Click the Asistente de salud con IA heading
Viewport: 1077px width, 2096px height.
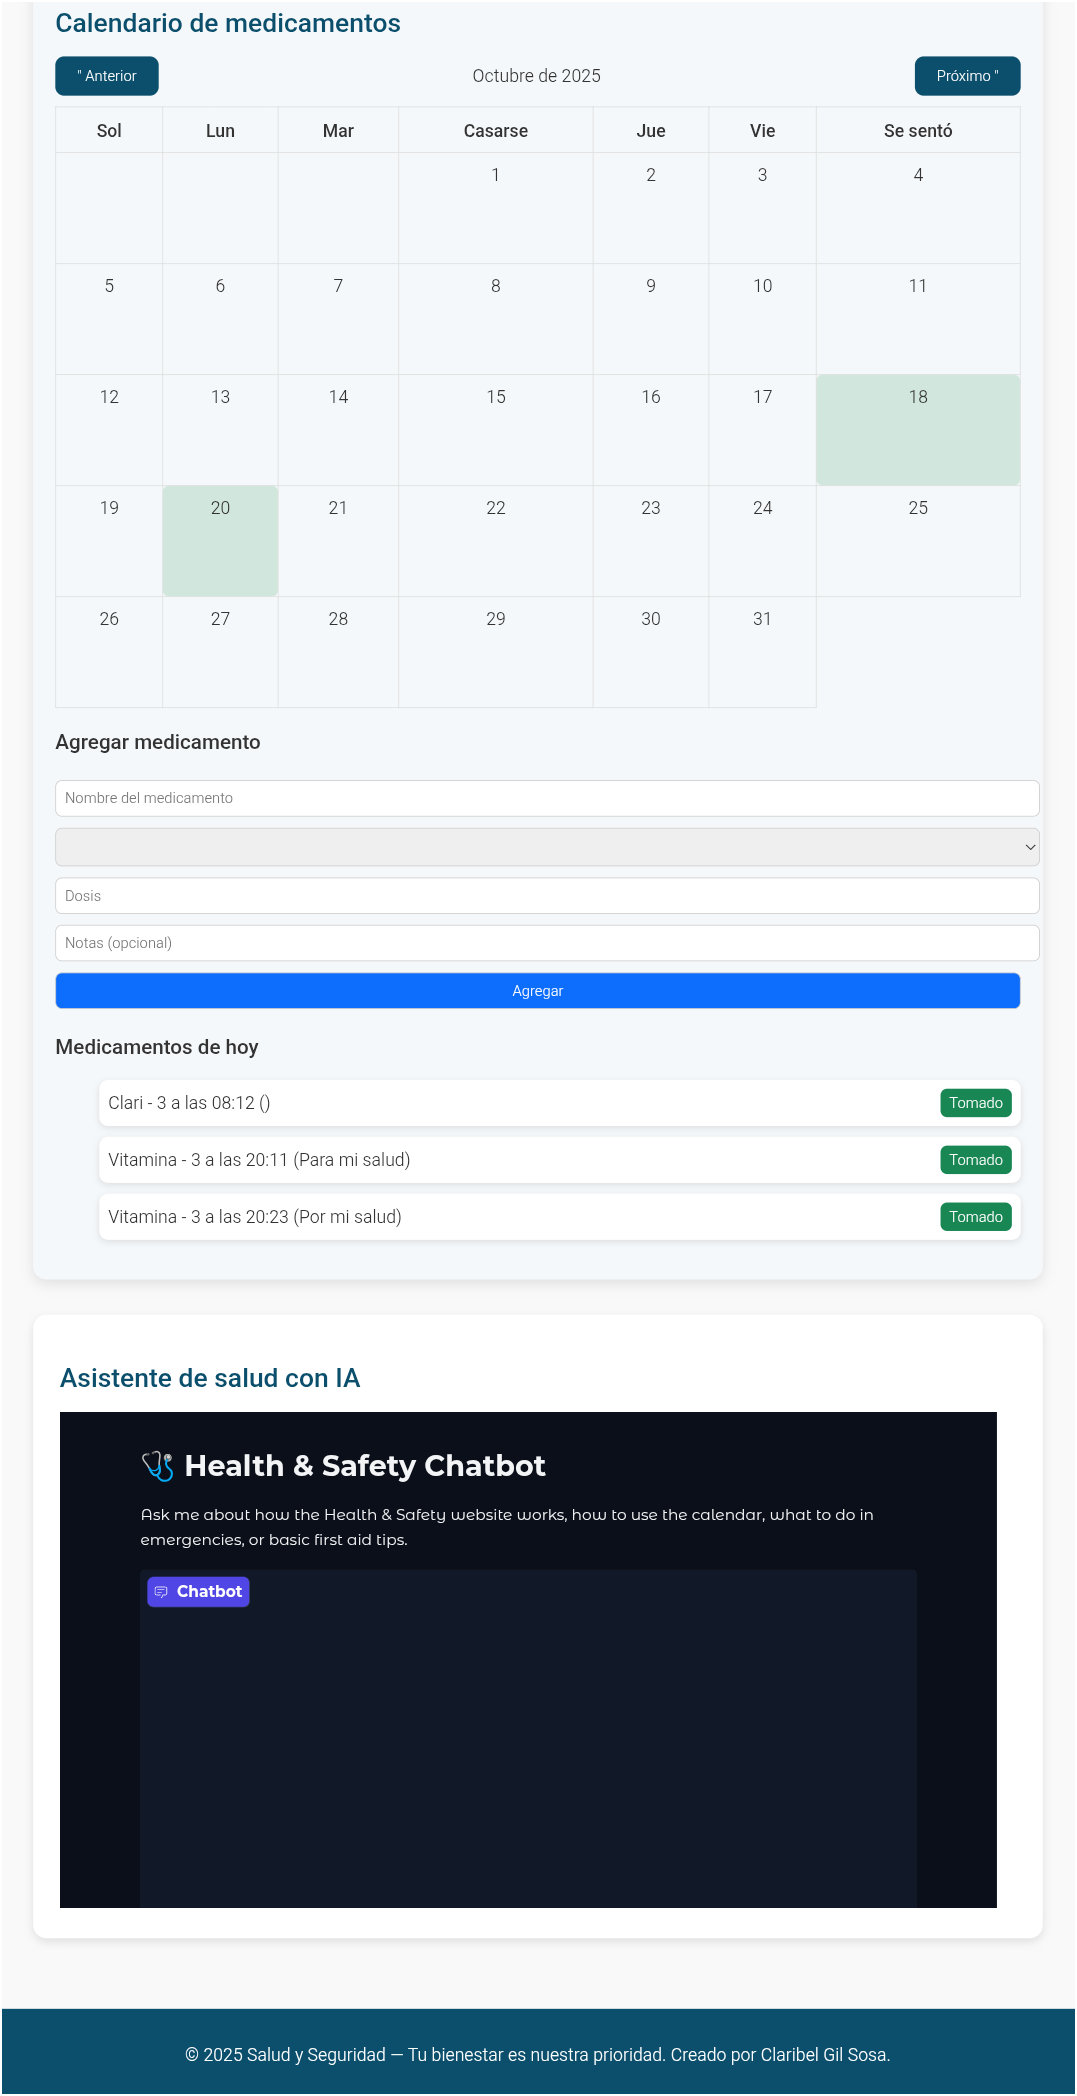[210, 1378]
